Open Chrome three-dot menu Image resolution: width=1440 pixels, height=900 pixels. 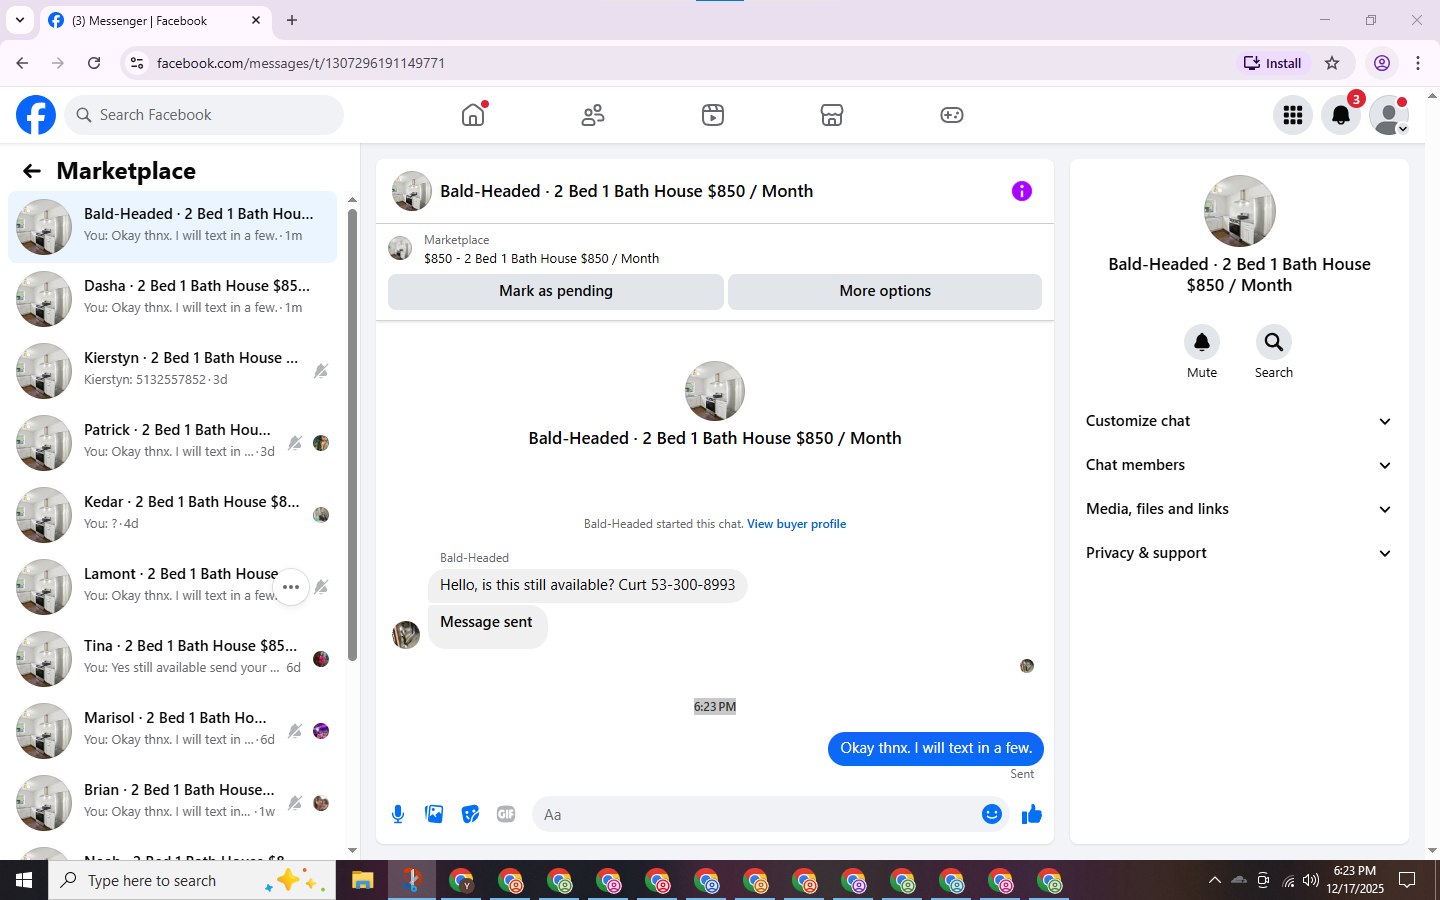click(1418, 63)
